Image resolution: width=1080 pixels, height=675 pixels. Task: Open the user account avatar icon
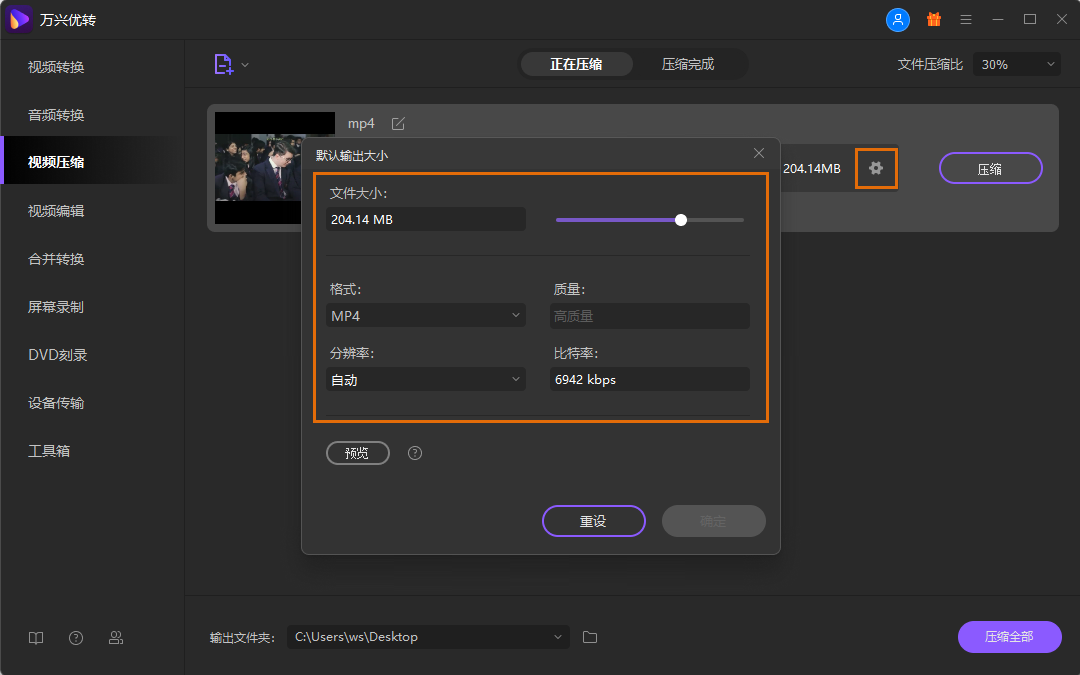tap(898, 20)
